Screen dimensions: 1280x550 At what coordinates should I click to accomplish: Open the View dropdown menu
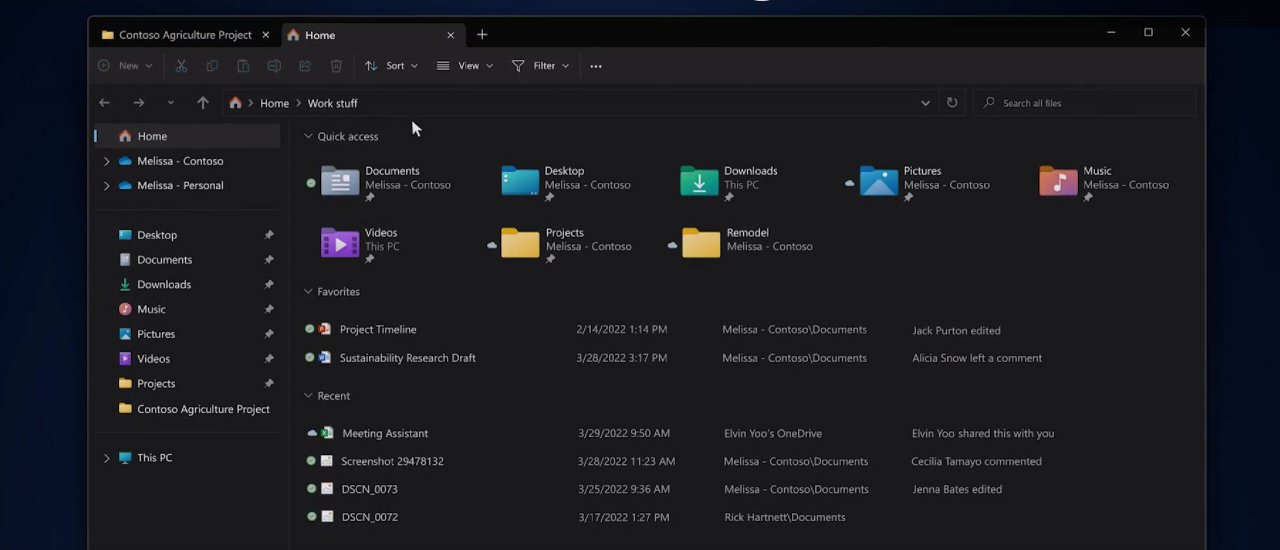pos(465,66)
